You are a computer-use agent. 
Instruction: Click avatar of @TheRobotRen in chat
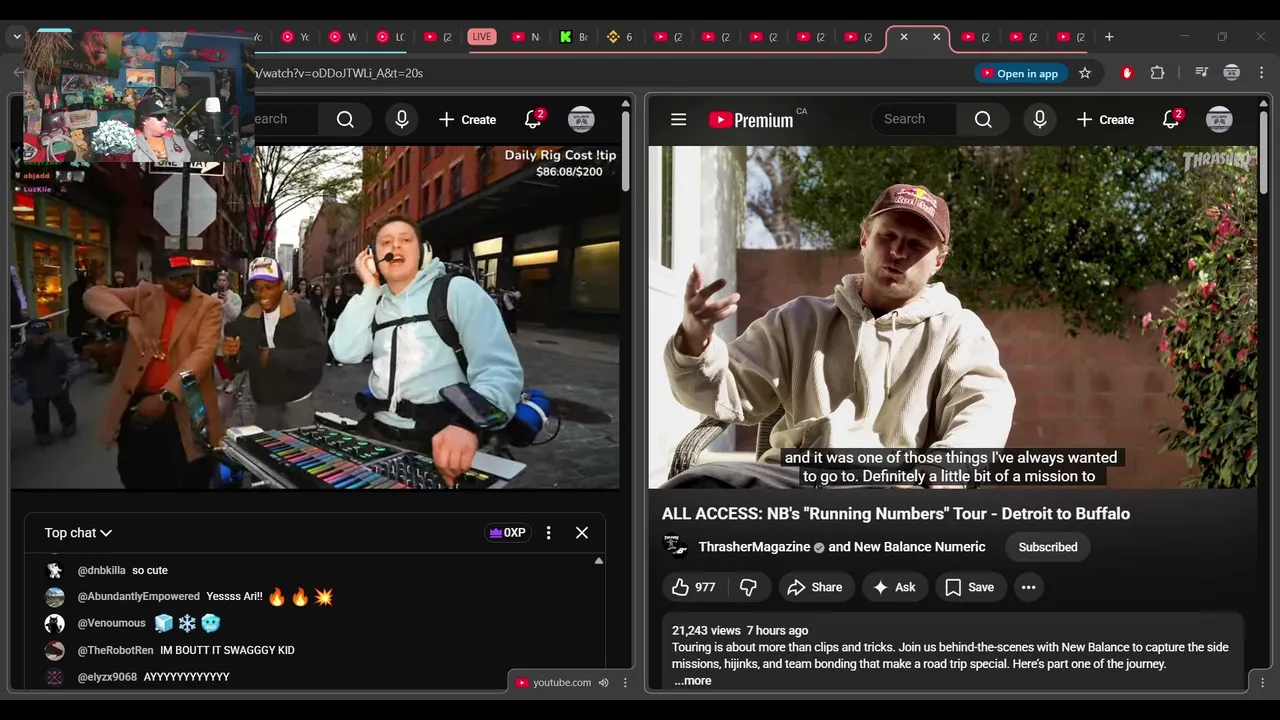tap(55, 650)
